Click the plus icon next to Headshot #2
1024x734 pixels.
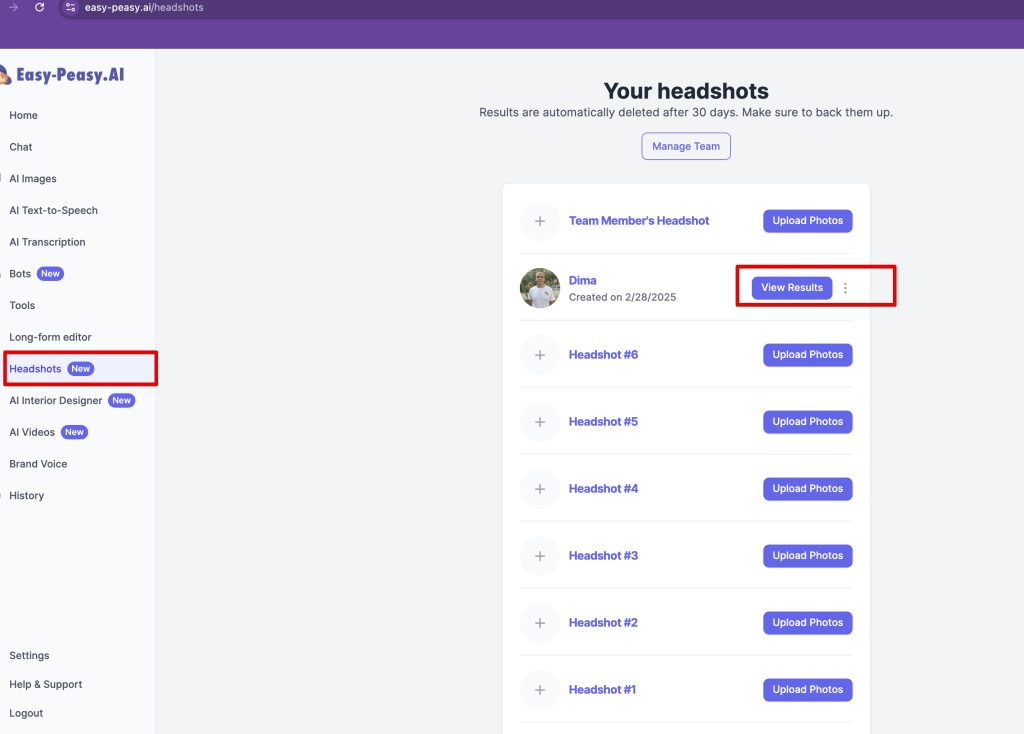(x=540, y=623)
